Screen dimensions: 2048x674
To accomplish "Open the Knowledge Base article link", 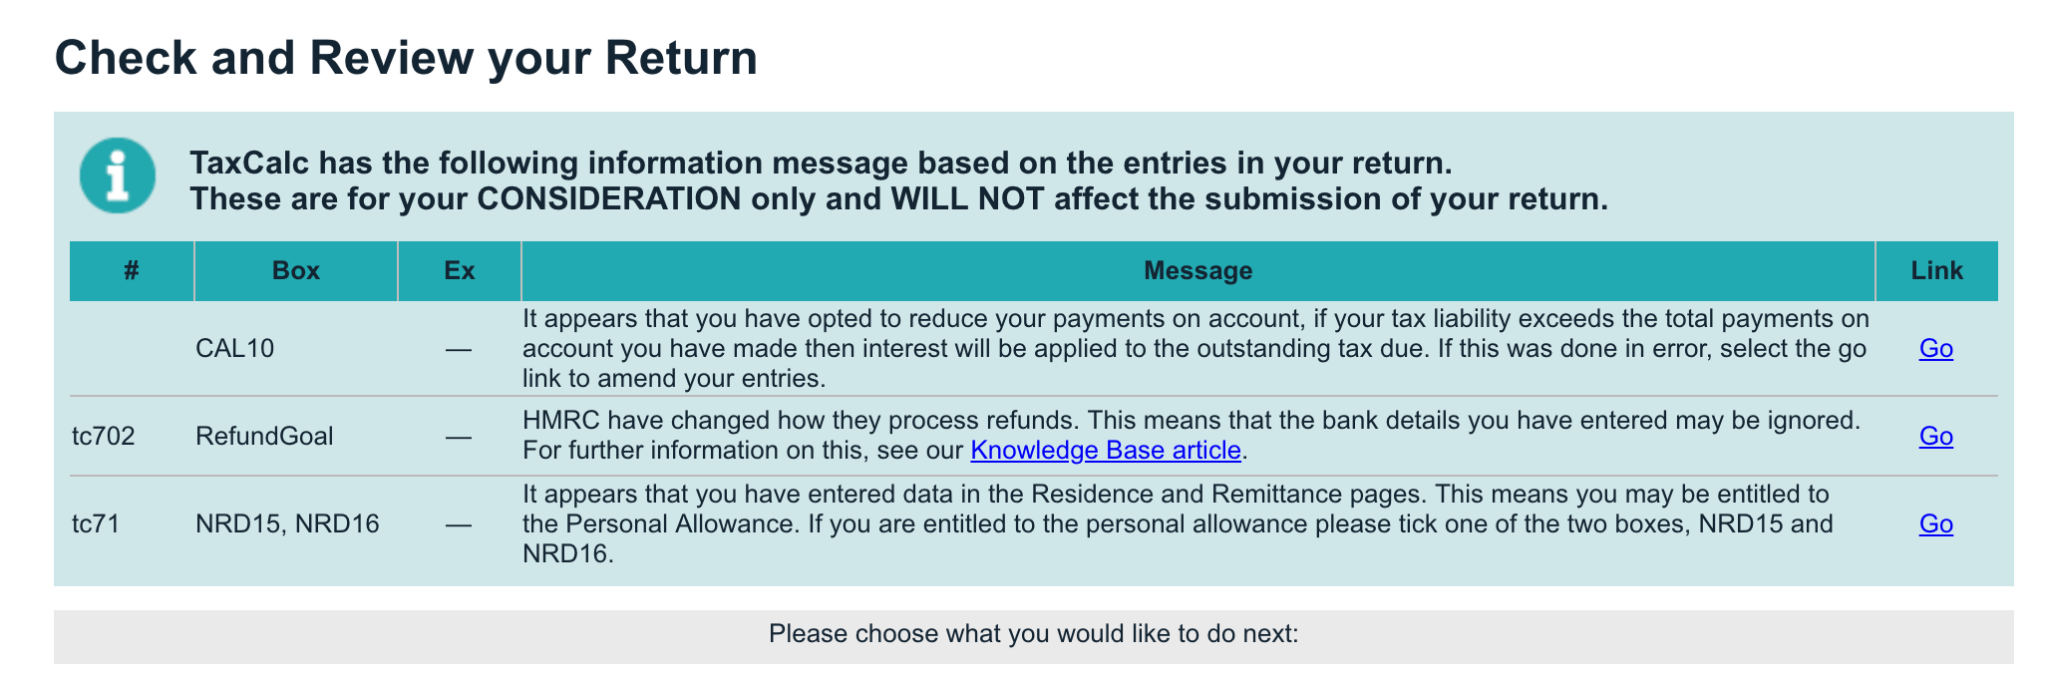I will click(x=1105, y=451).
